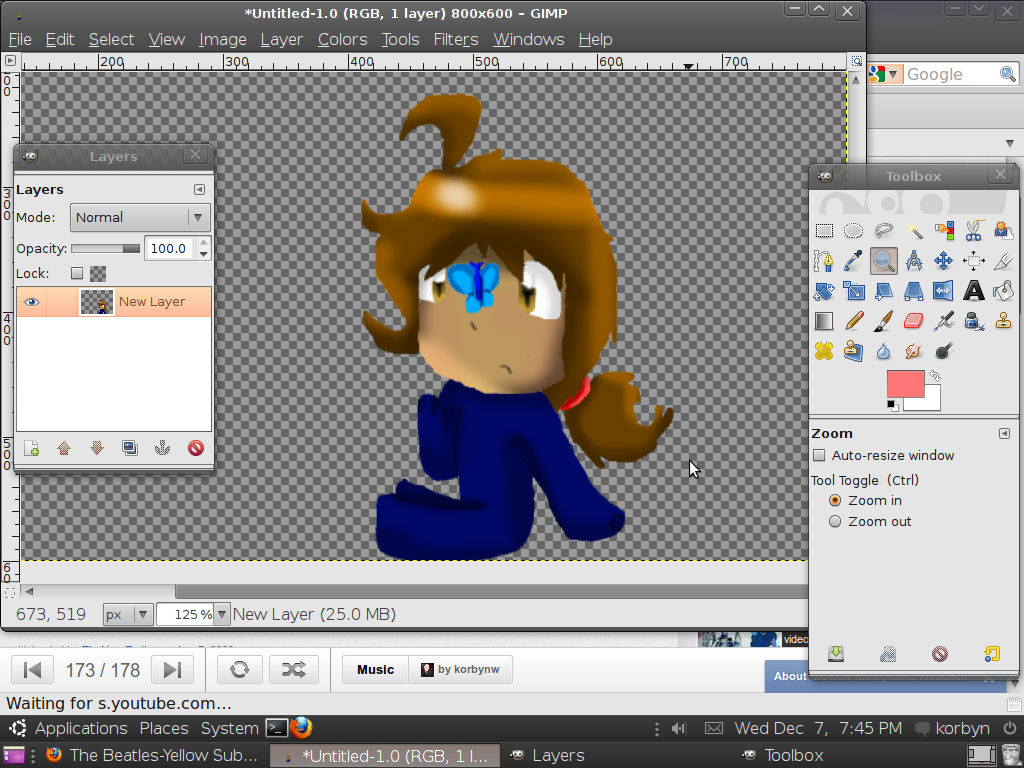Select the Airbrush tool
This screenshot has height=768, width=1024.
[x=944, y=321]
